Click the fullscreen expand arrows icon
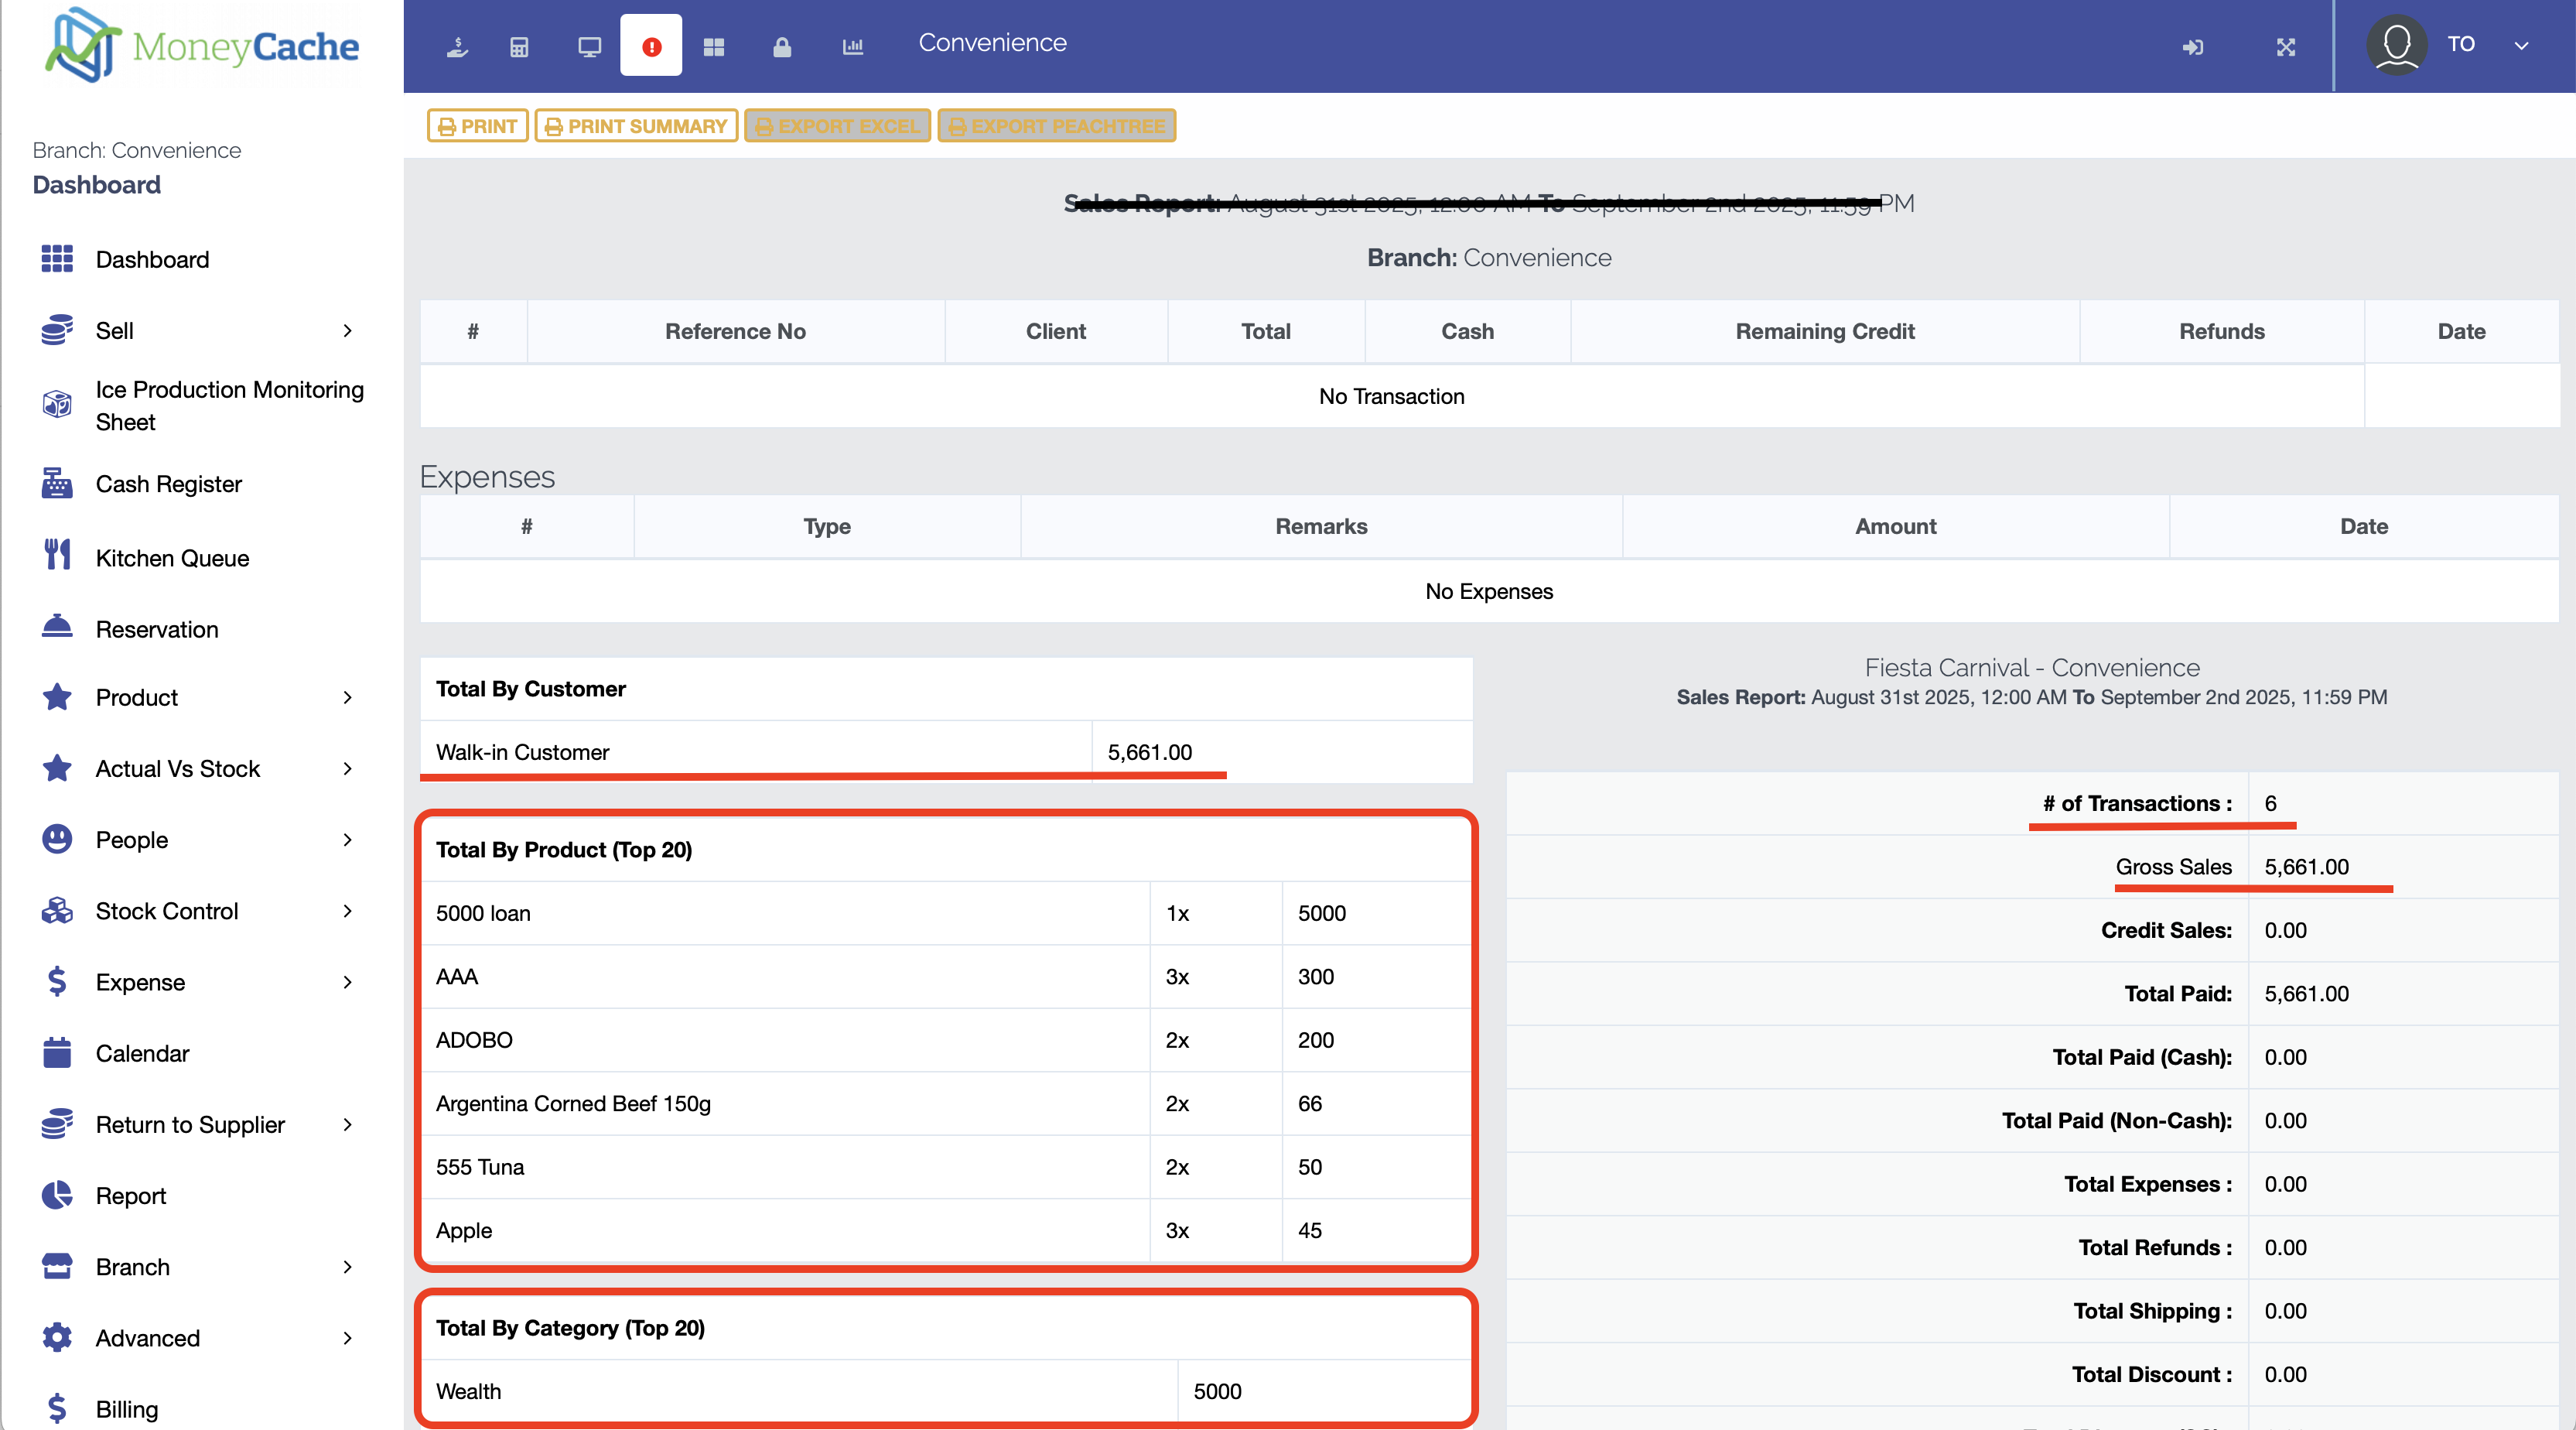This screenshot has height=1430, width=2576. (2286, 46)
